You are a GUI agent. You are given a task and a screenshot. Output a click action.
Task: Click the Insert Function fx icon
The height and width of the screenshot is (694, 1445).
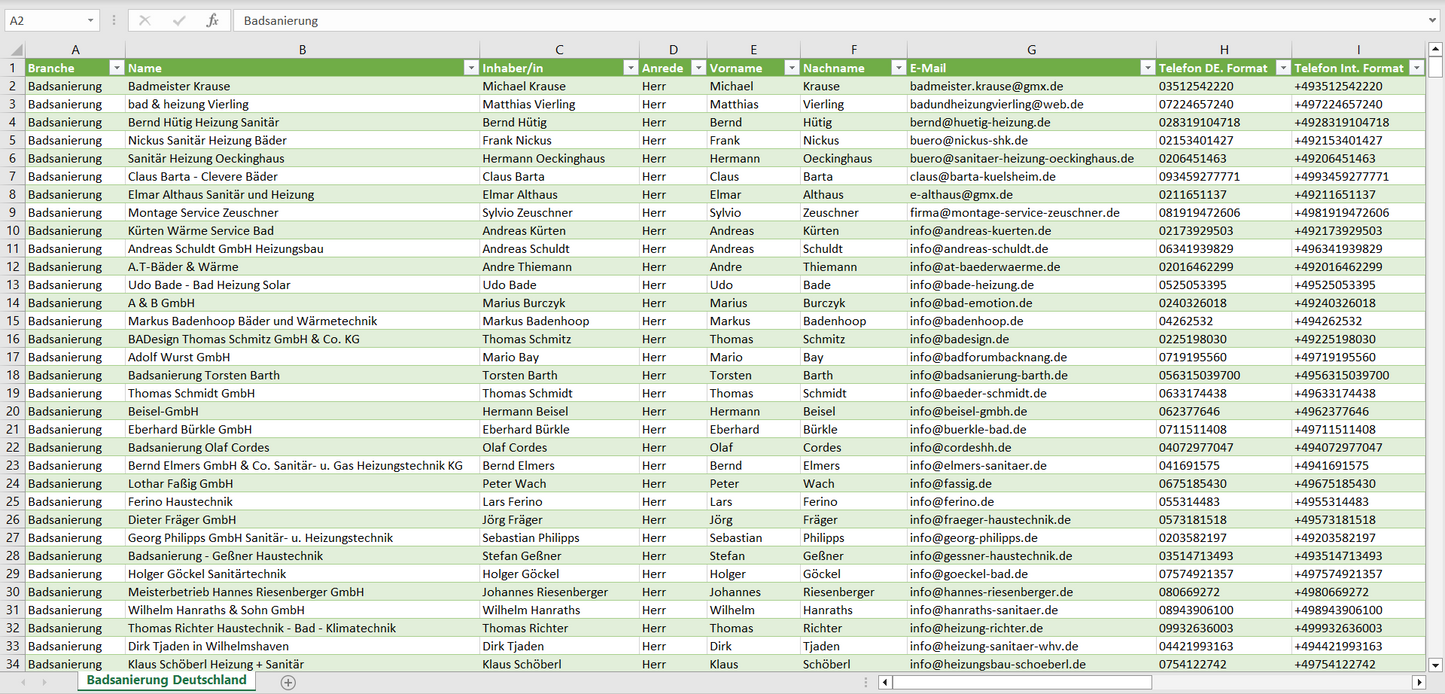[212, 20]
